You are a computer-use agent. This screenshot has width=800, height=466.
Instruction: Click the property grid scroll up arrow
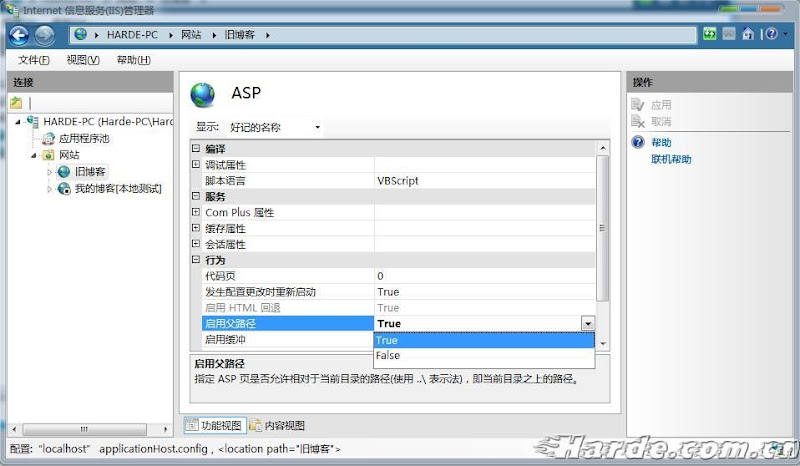tap(603, 148)
